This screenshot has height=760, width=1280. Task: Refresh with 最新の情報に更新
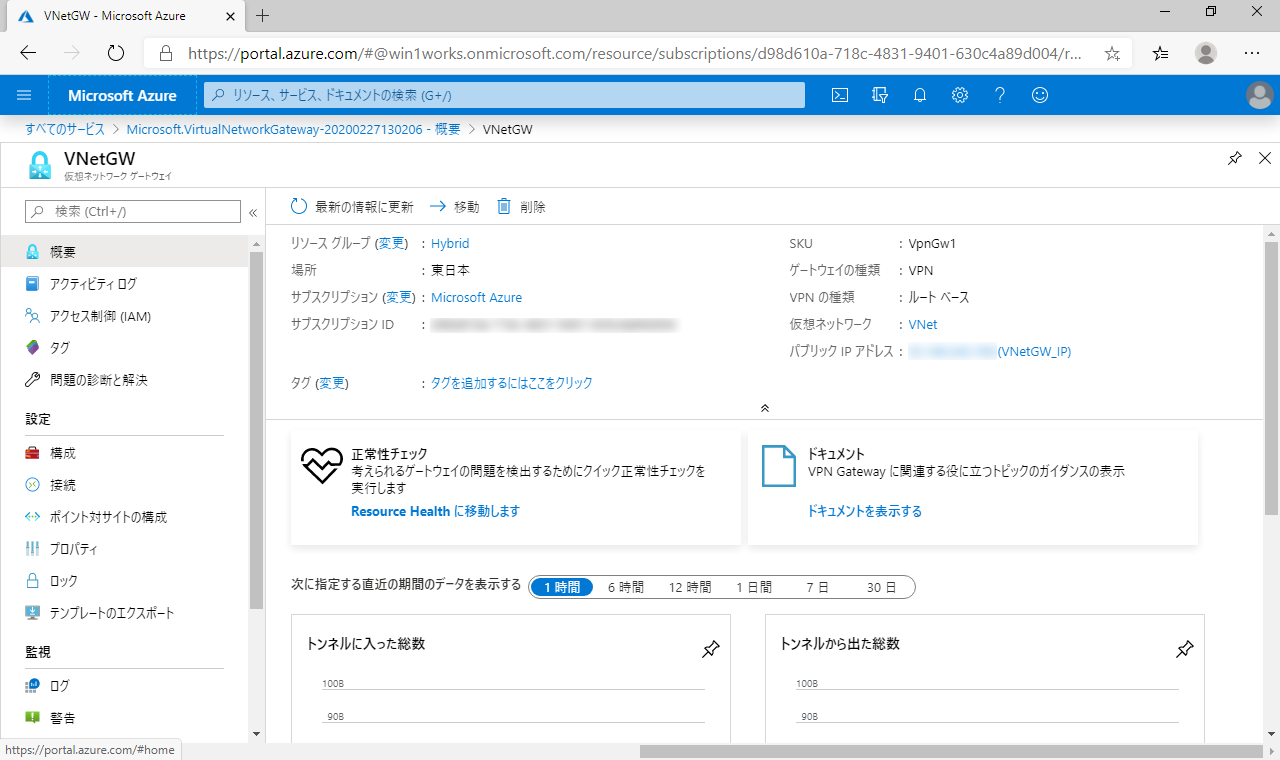coord(352,207)
